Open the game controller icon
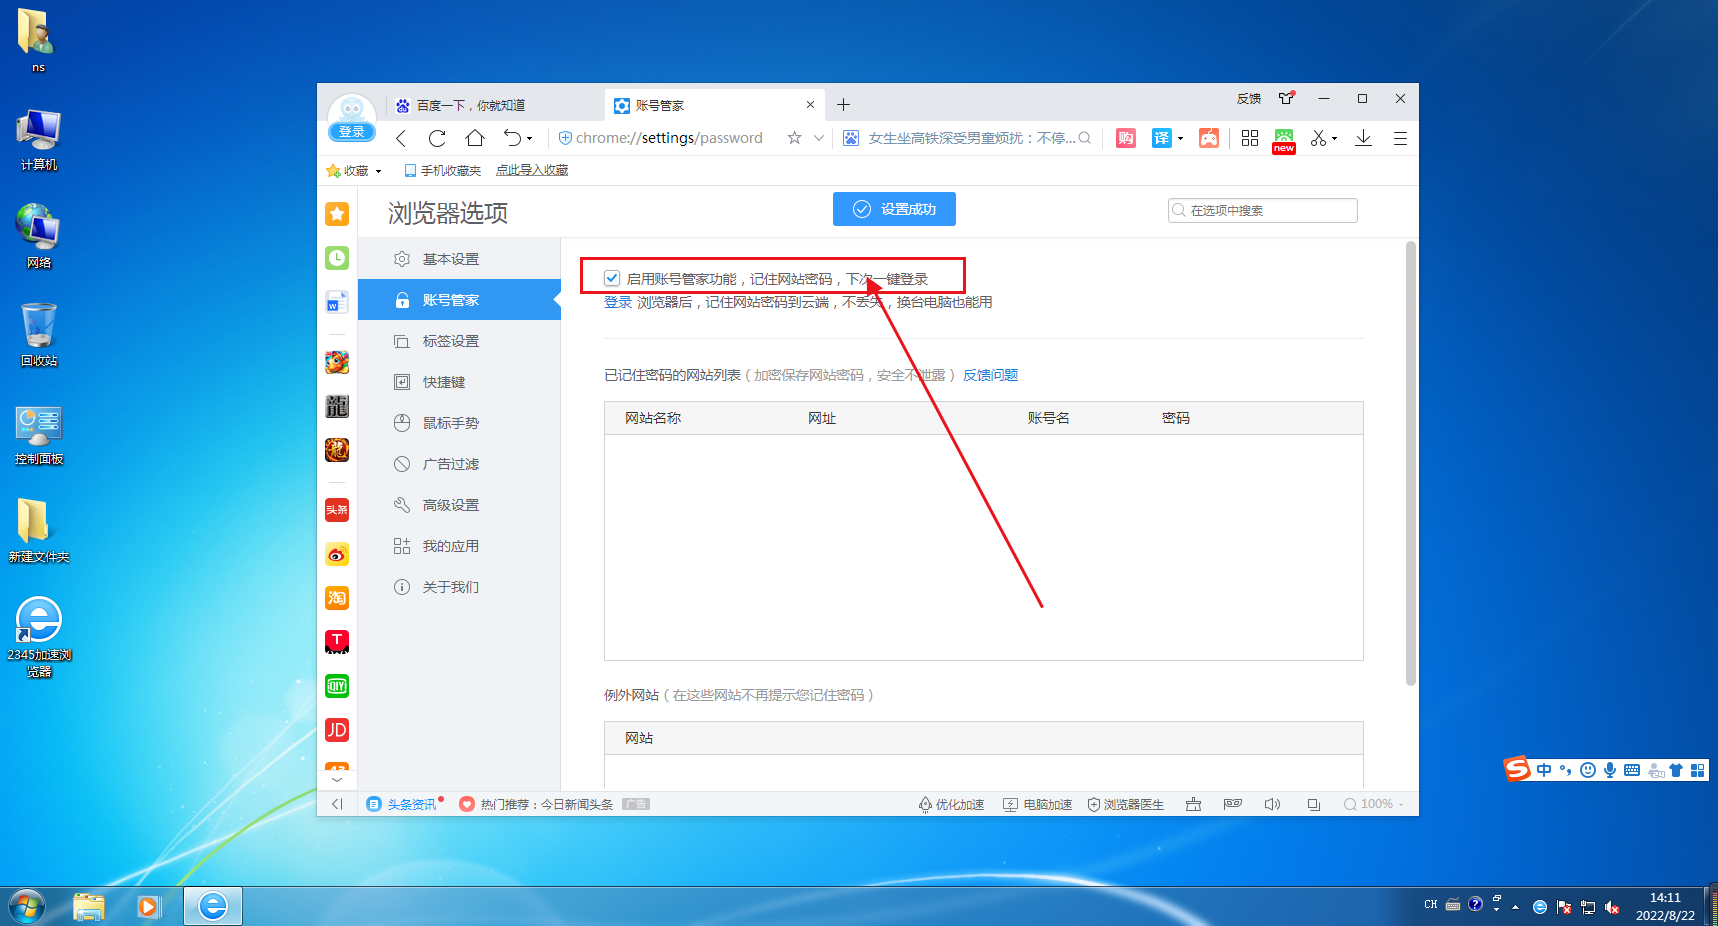This screenshot has height=926, width=1718. pos(1209,138)
